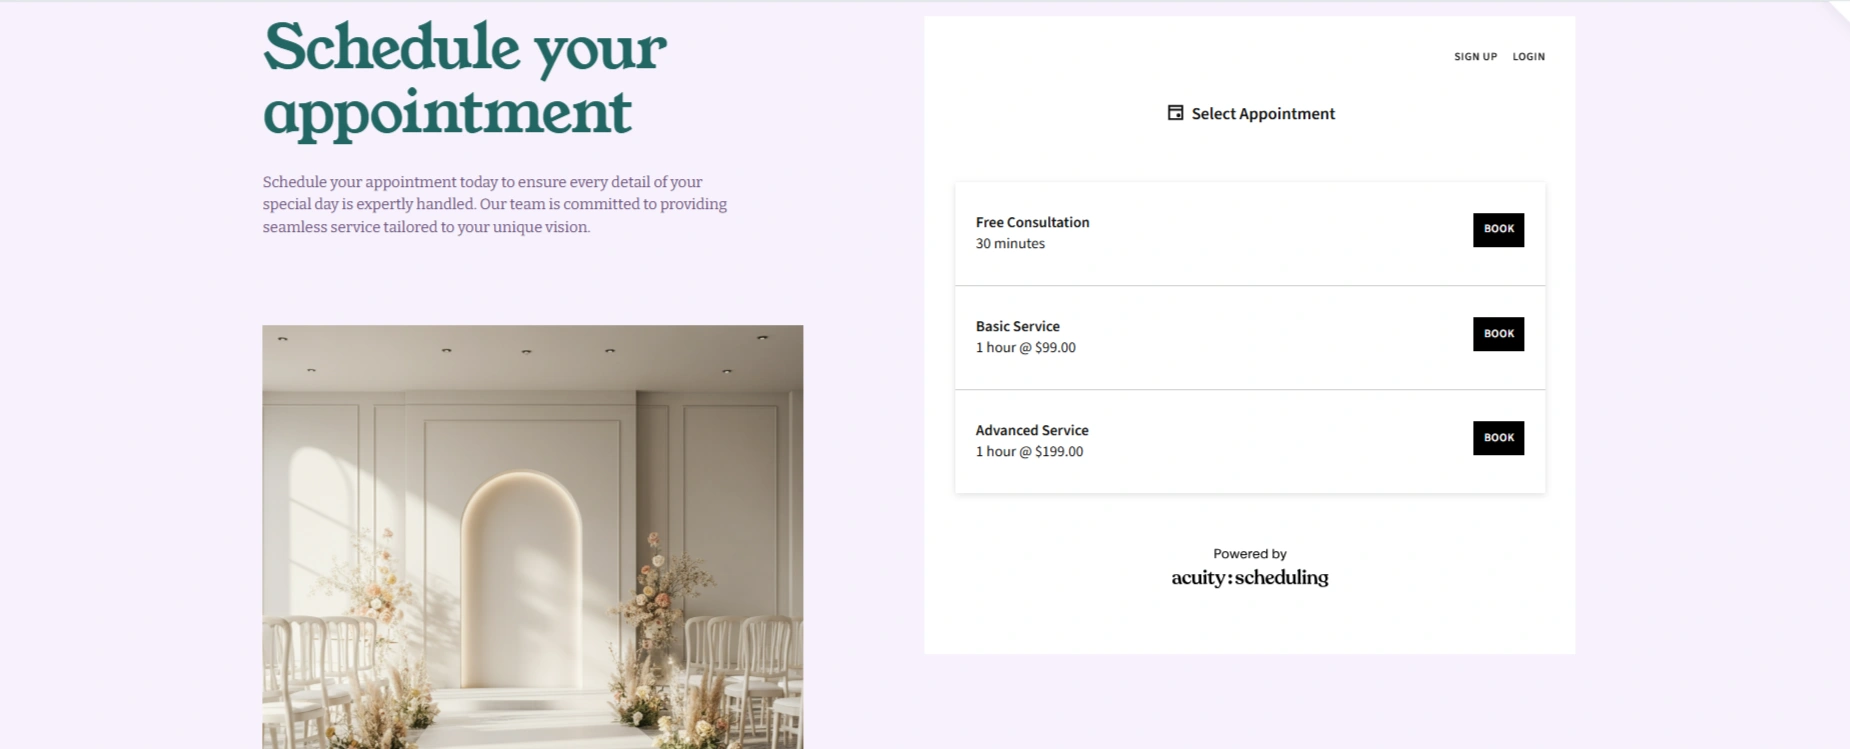Click the wedding venue photo
The height and width of the screenshot is (749, 1850).
coord(532,537)
